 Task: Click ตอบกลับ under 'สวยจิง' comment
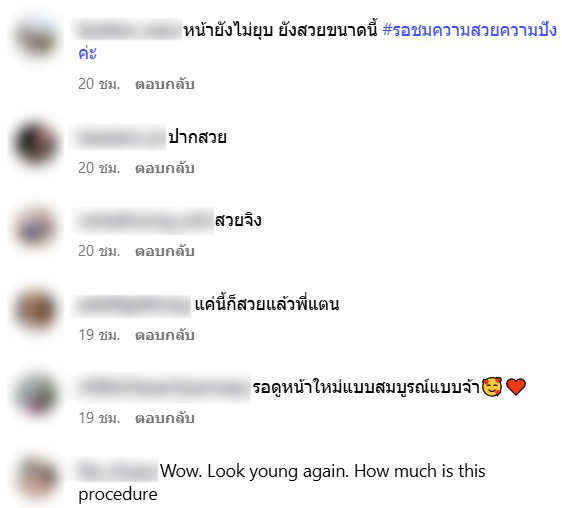pyautogui.click(x=165, y=251)
